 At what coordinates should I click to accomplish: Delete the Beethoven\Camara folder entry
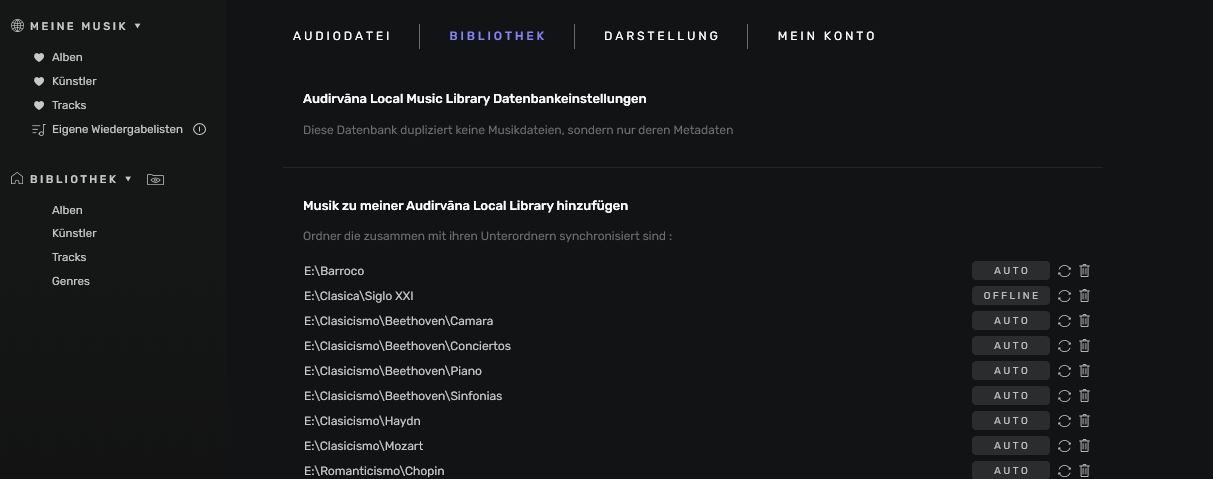[1084, 321]
